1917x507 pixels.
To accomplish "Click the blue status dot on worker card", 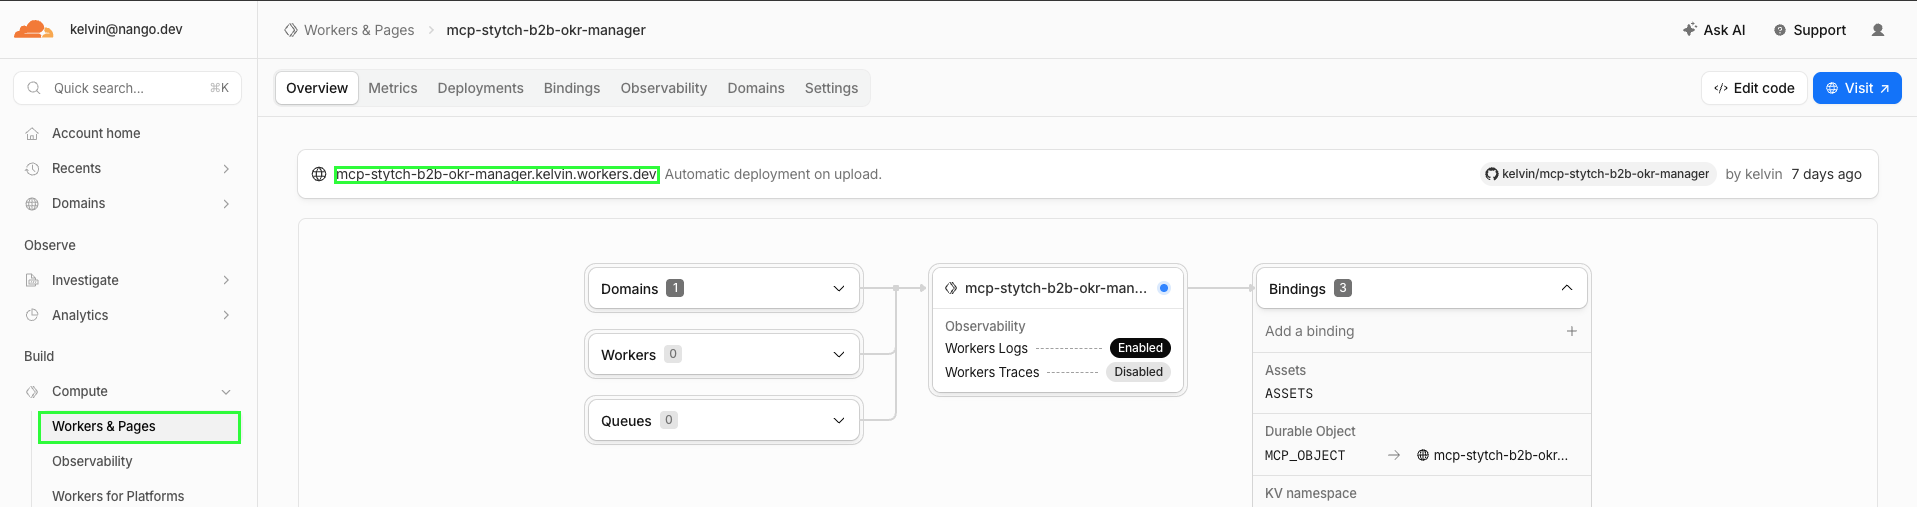I will point(1164,288).
